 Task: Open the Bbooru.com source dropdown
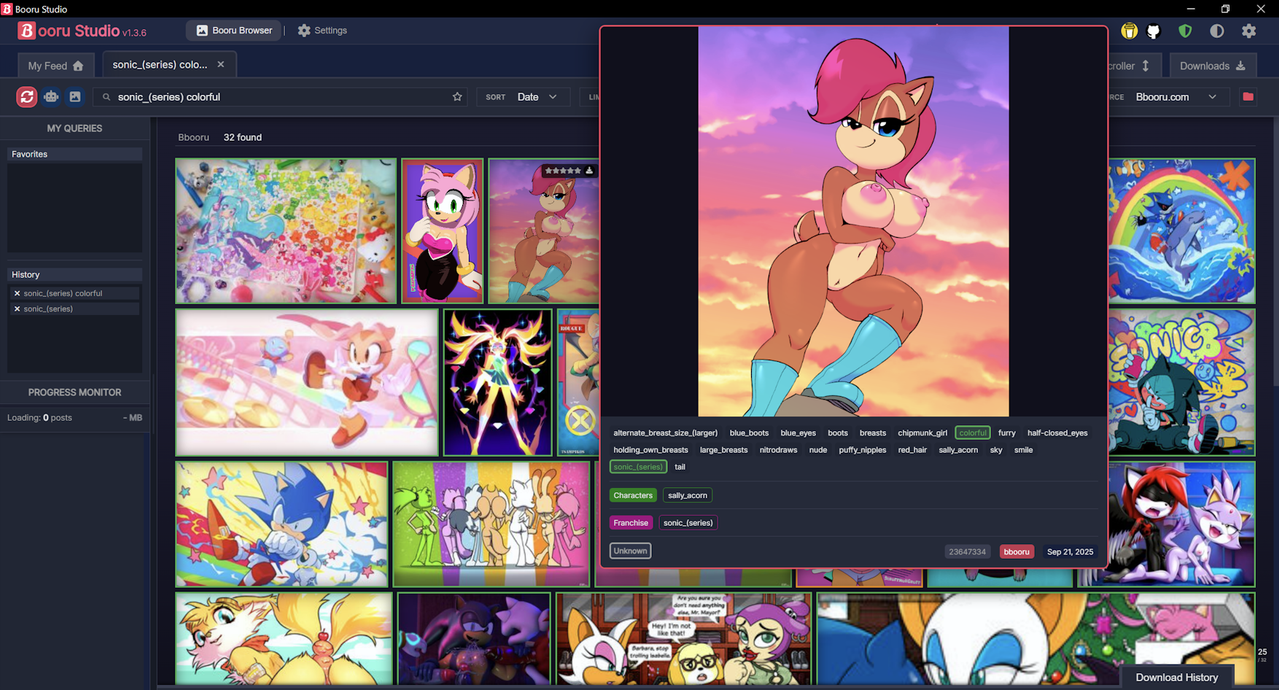[x=1176, y=97]
